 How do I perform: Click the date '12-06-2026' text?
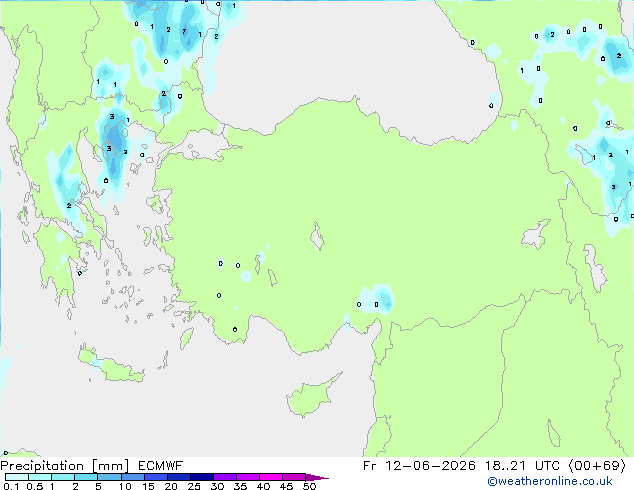point(430,466)
